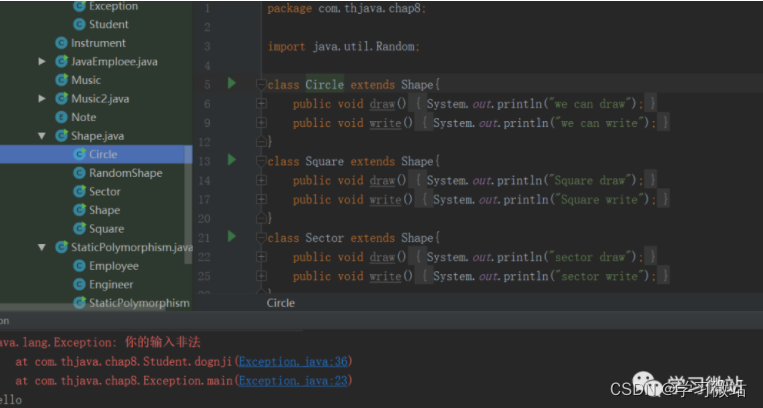Expand Square write() method fold
763x408 pixels.
tap(261, 199)
